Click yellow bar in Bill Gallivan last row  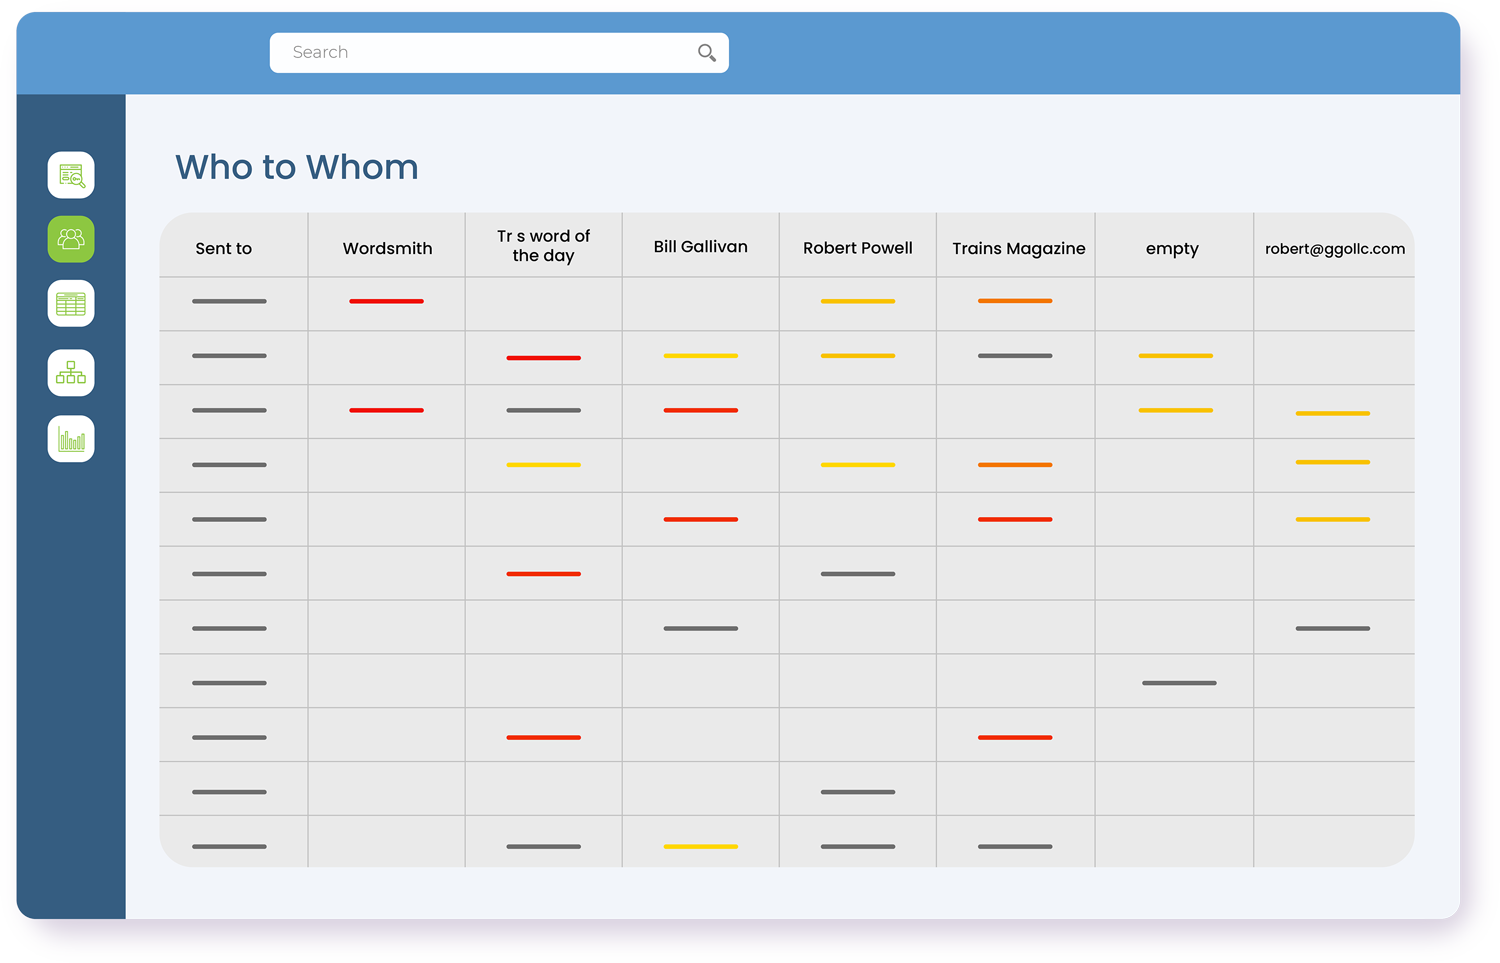click(701, 847)
